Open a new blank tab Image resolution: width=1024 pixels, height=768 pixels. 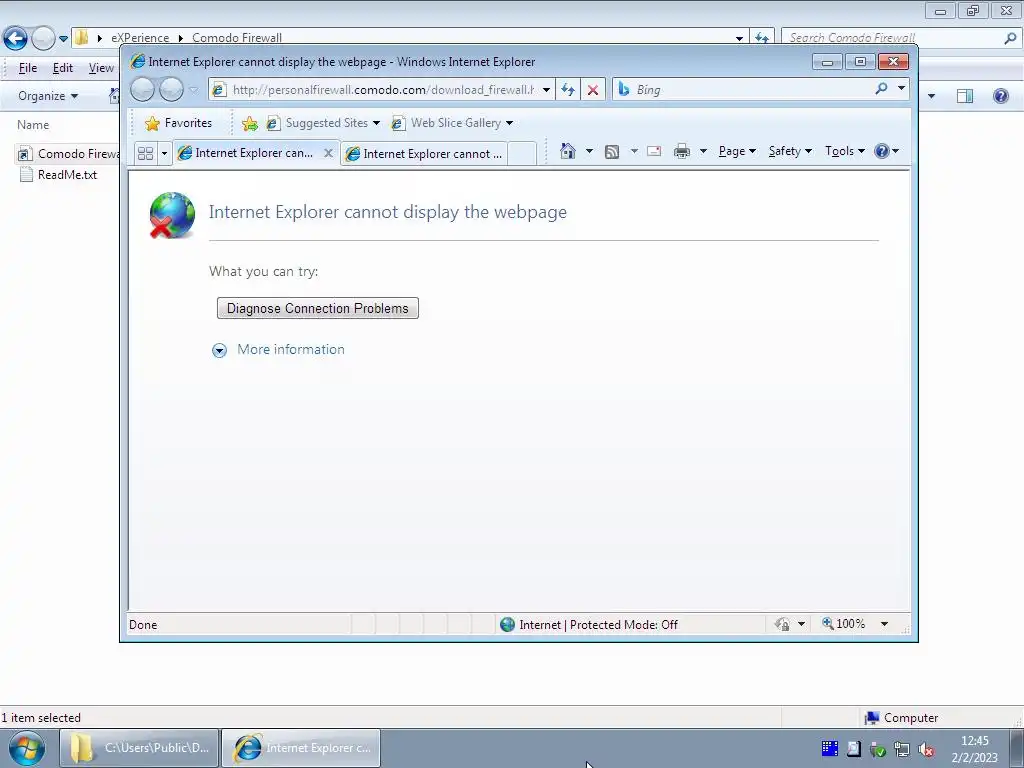[x=522, y=153]
